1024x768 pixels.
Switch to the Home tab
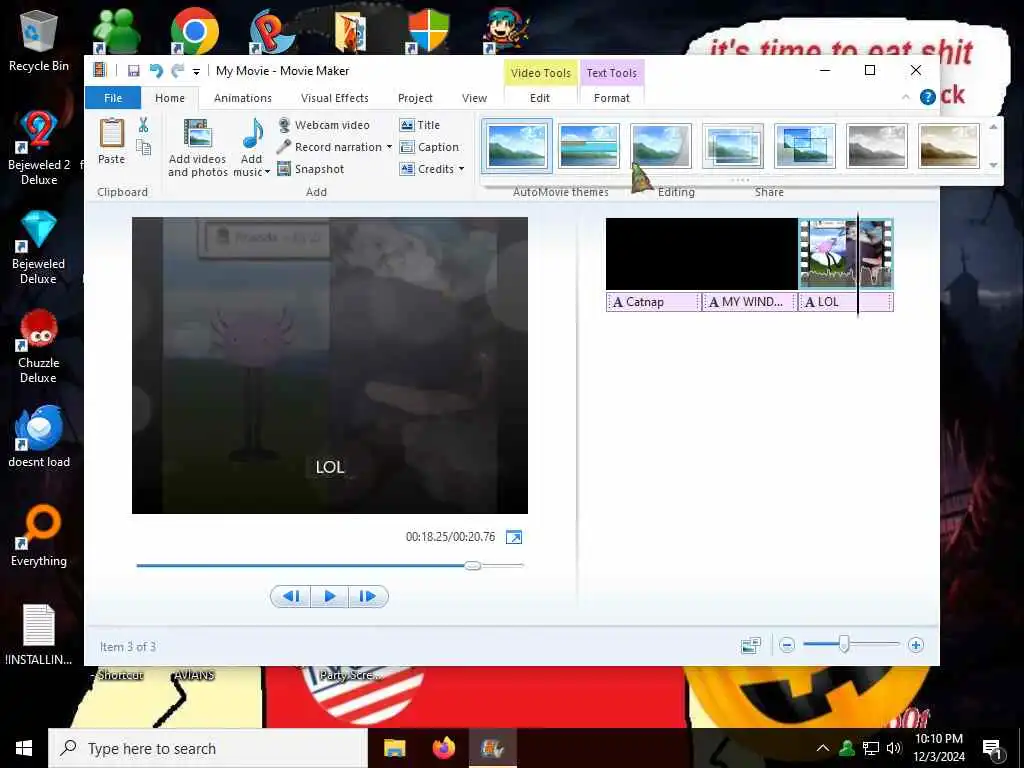click(170, 98)
